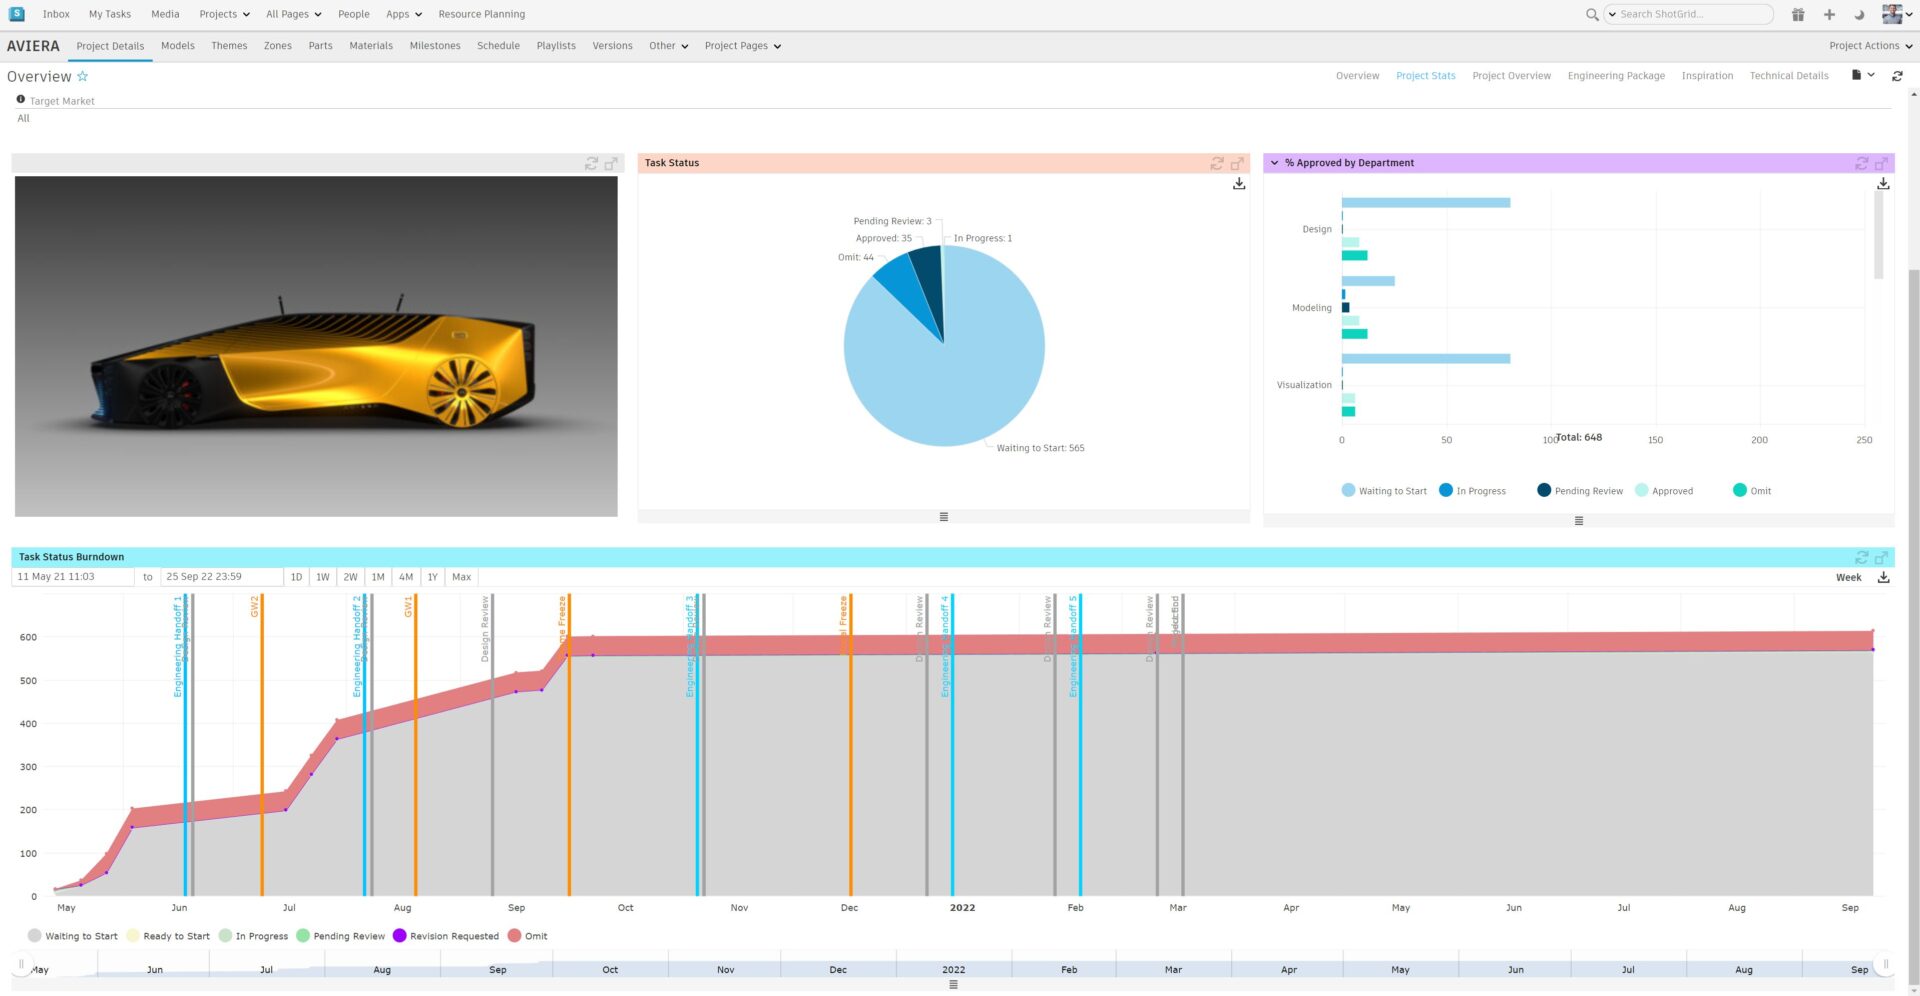
Task: Click the gift/what's new icon
Action: 1797,14
